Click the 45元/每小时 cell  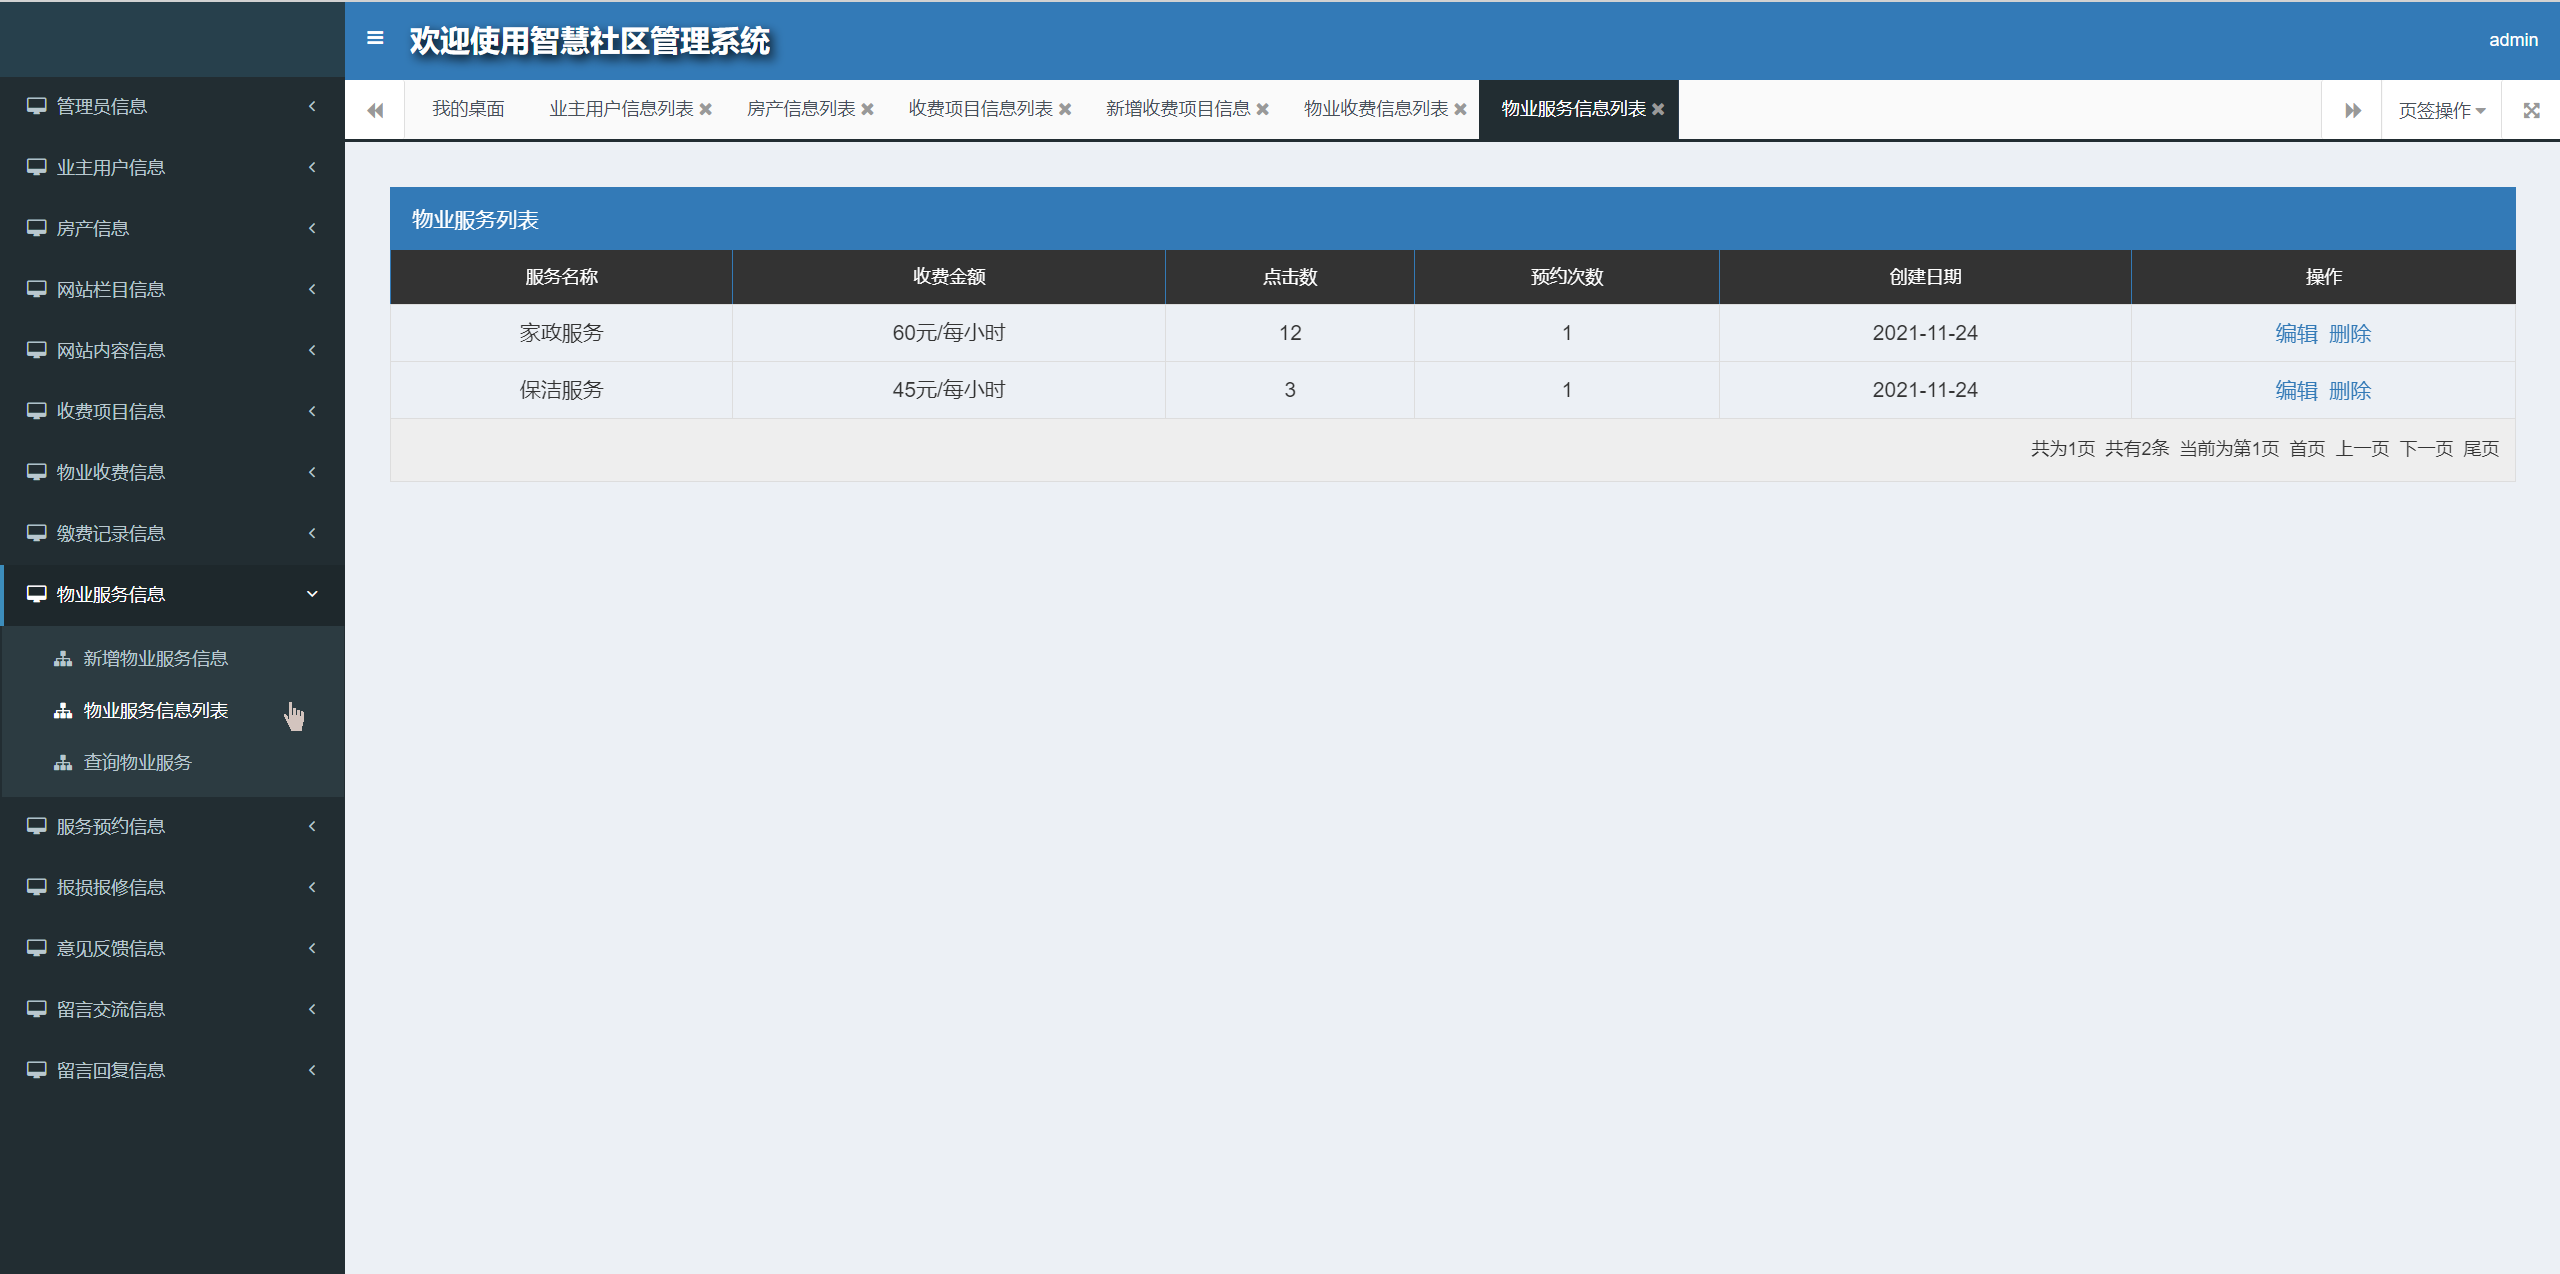[949, 390]
